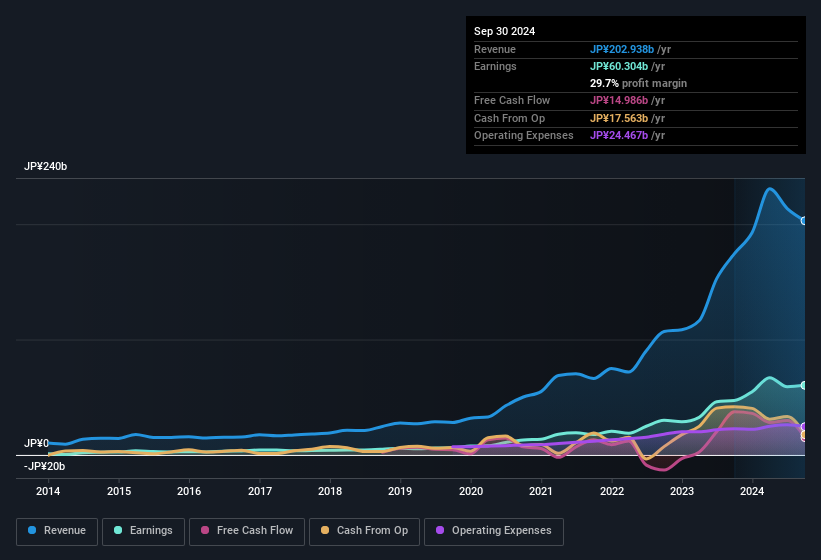
Task: Click the 2020 year axis label
Action: coord(471,491)
